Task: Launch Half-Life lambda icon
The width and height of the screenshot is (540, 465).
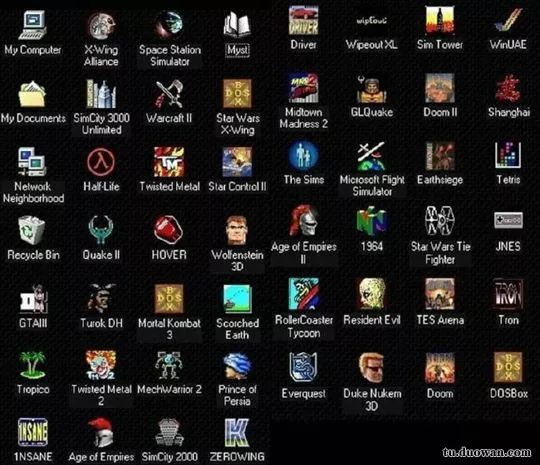Action: coord(101,161)
